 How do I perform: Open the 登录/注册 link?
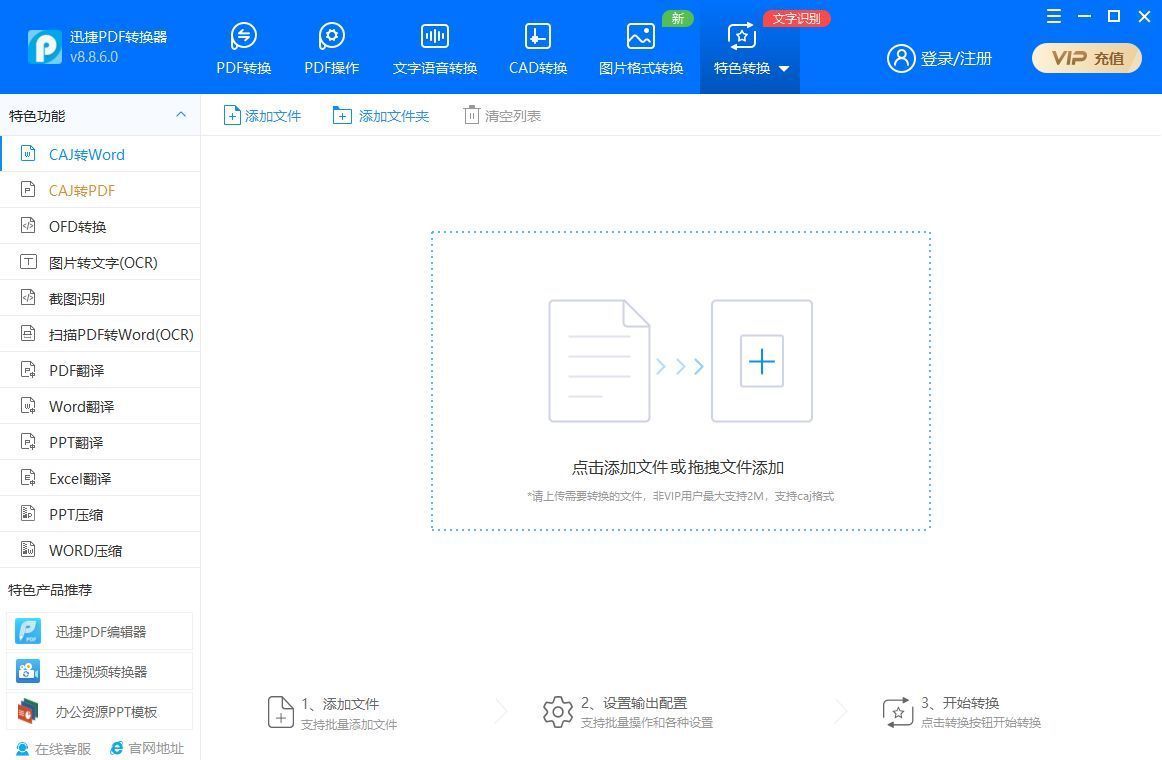click(956, 59)
